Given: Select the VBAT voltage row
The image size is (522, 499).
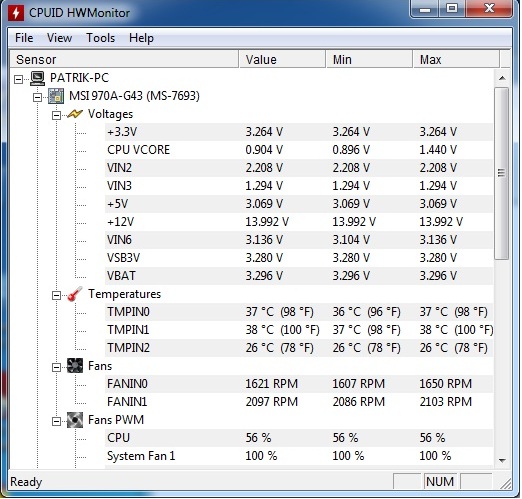Looking at the screenshot, I should (299, 276).
